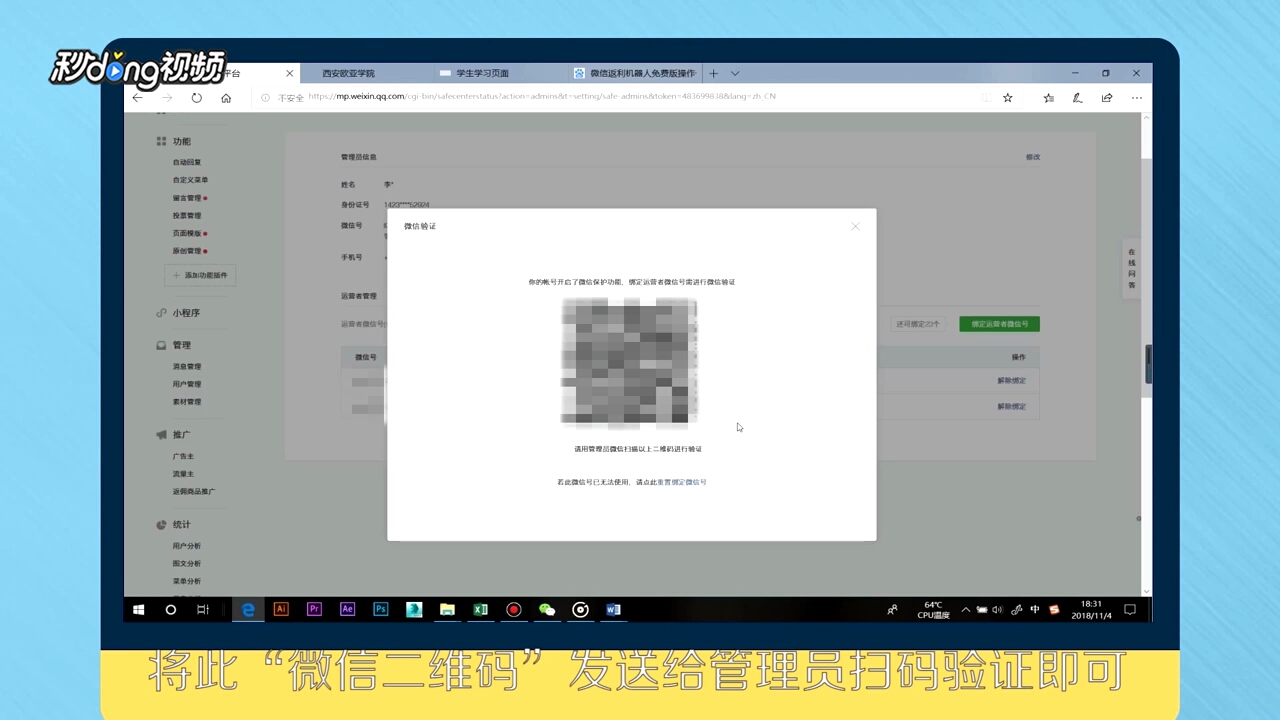Open 用户分析 under 统计
The width and height of the screenshot is (1280, 720).
click(x=187, y=546)
